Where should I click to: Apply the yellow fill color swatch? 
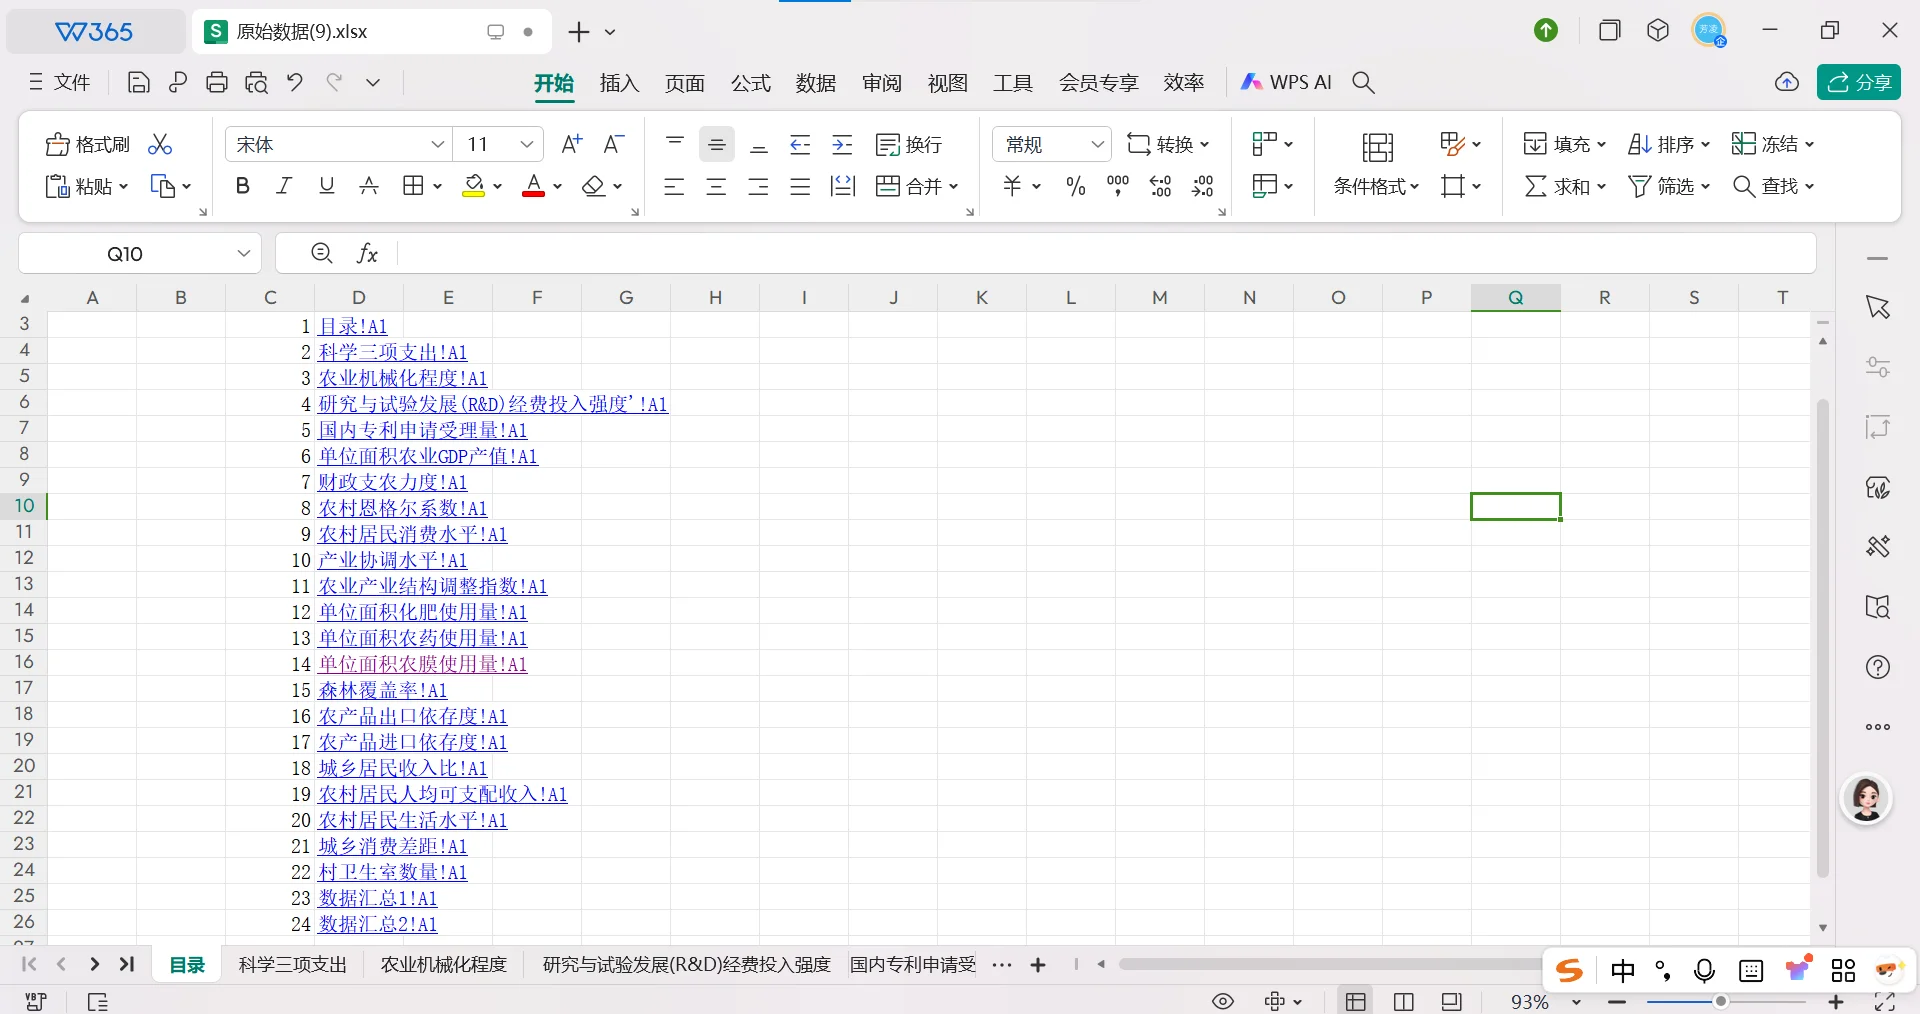tap(474, 186)
